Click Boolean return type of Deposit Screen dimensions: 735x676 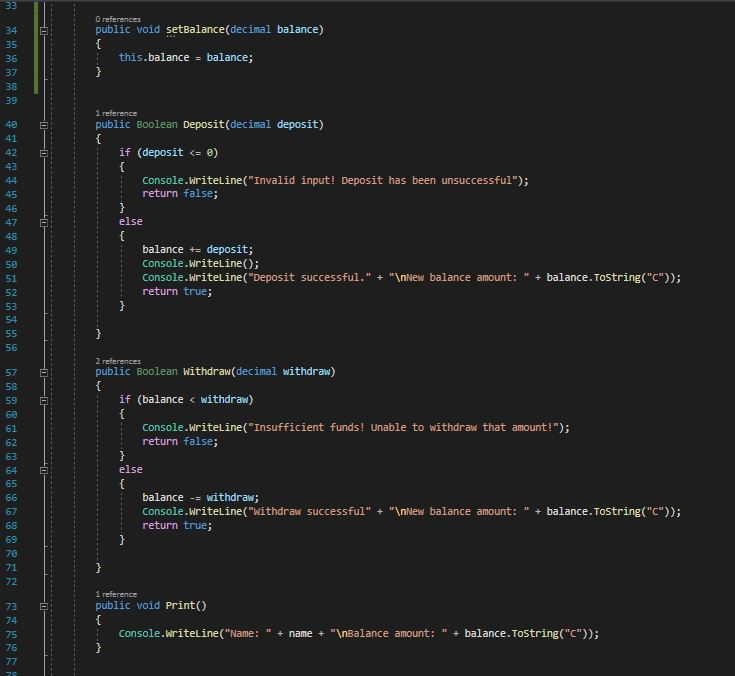coord(157,125)
